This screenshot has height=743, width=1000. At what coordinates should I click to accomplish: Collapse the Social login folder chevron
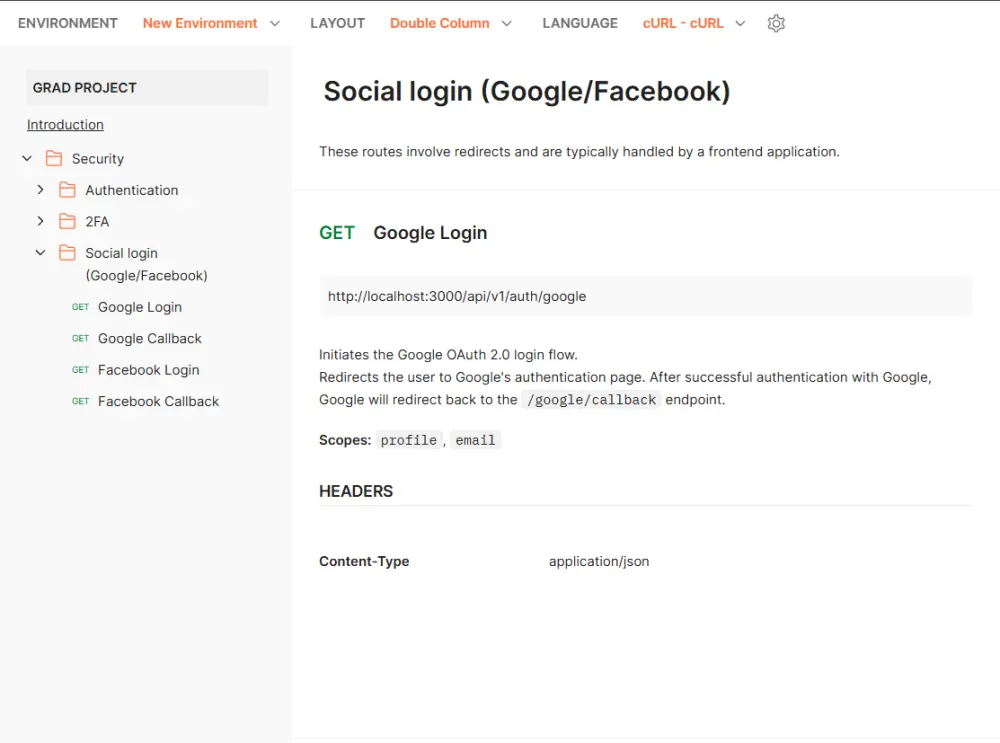point(40,253)
